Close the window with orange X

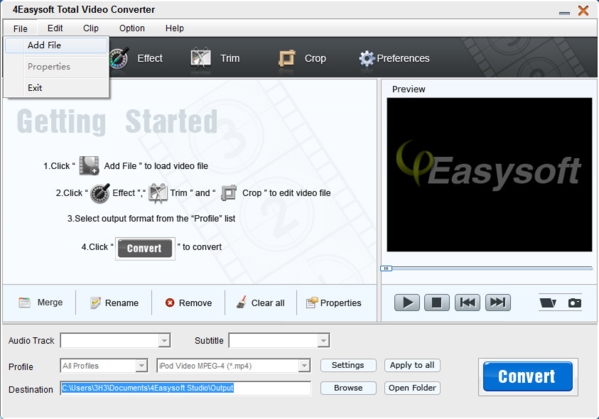583,10
